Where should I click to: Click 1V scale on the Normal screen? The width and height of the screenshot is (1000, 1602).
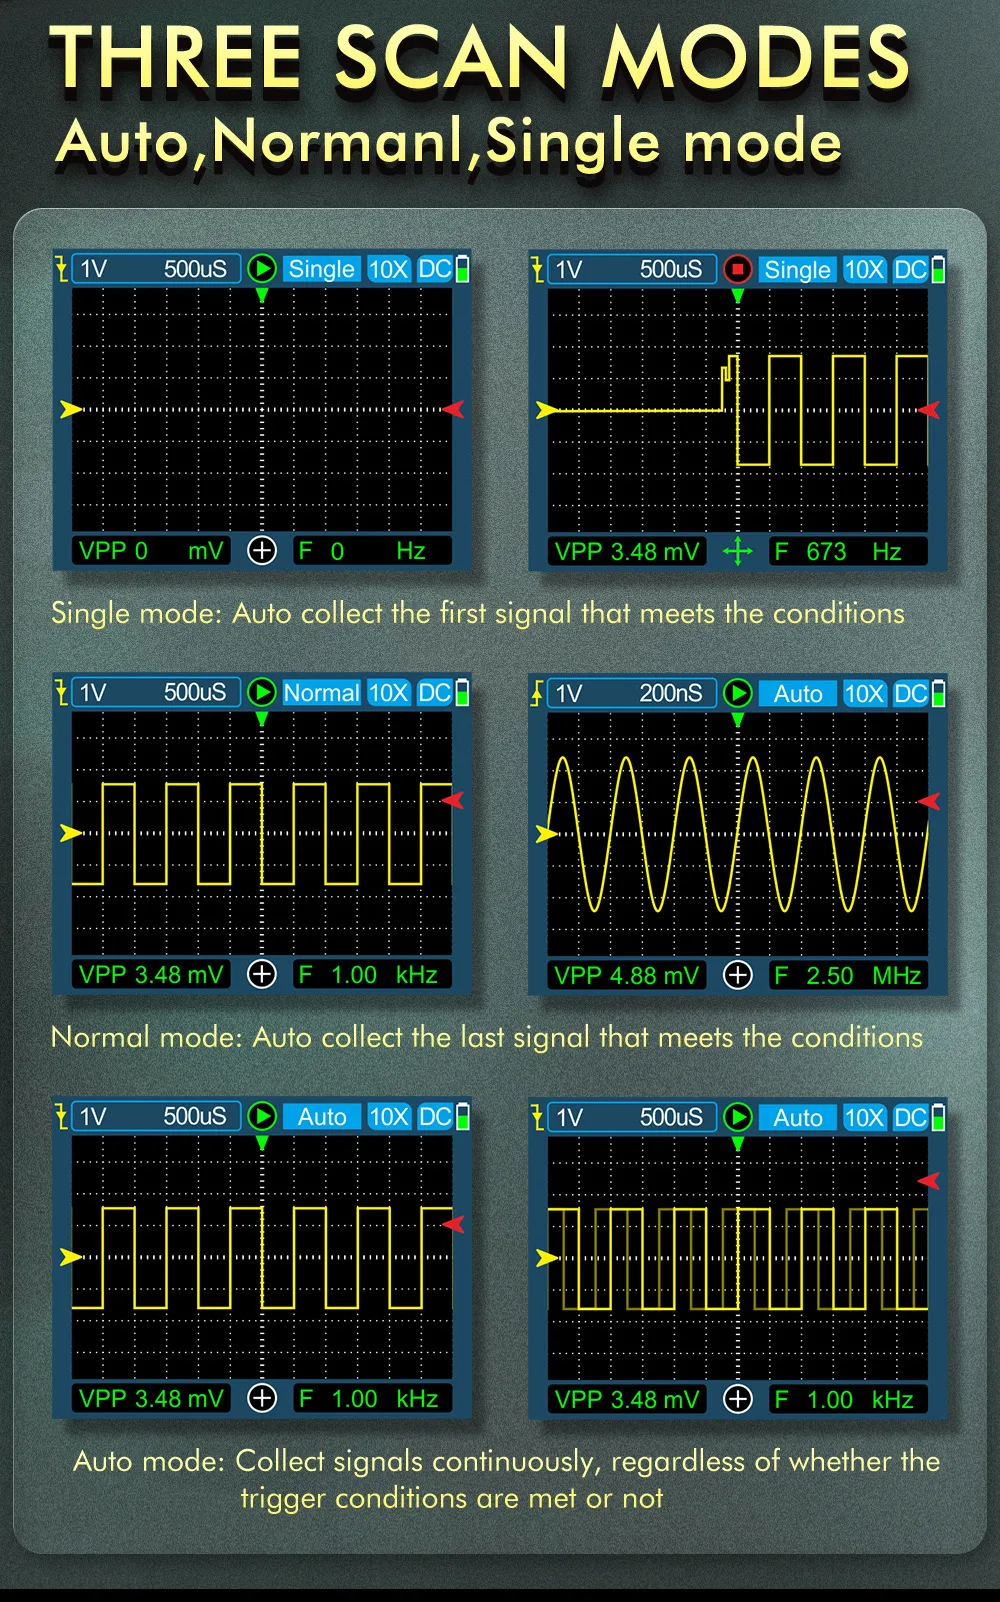(x=93, y=692)
